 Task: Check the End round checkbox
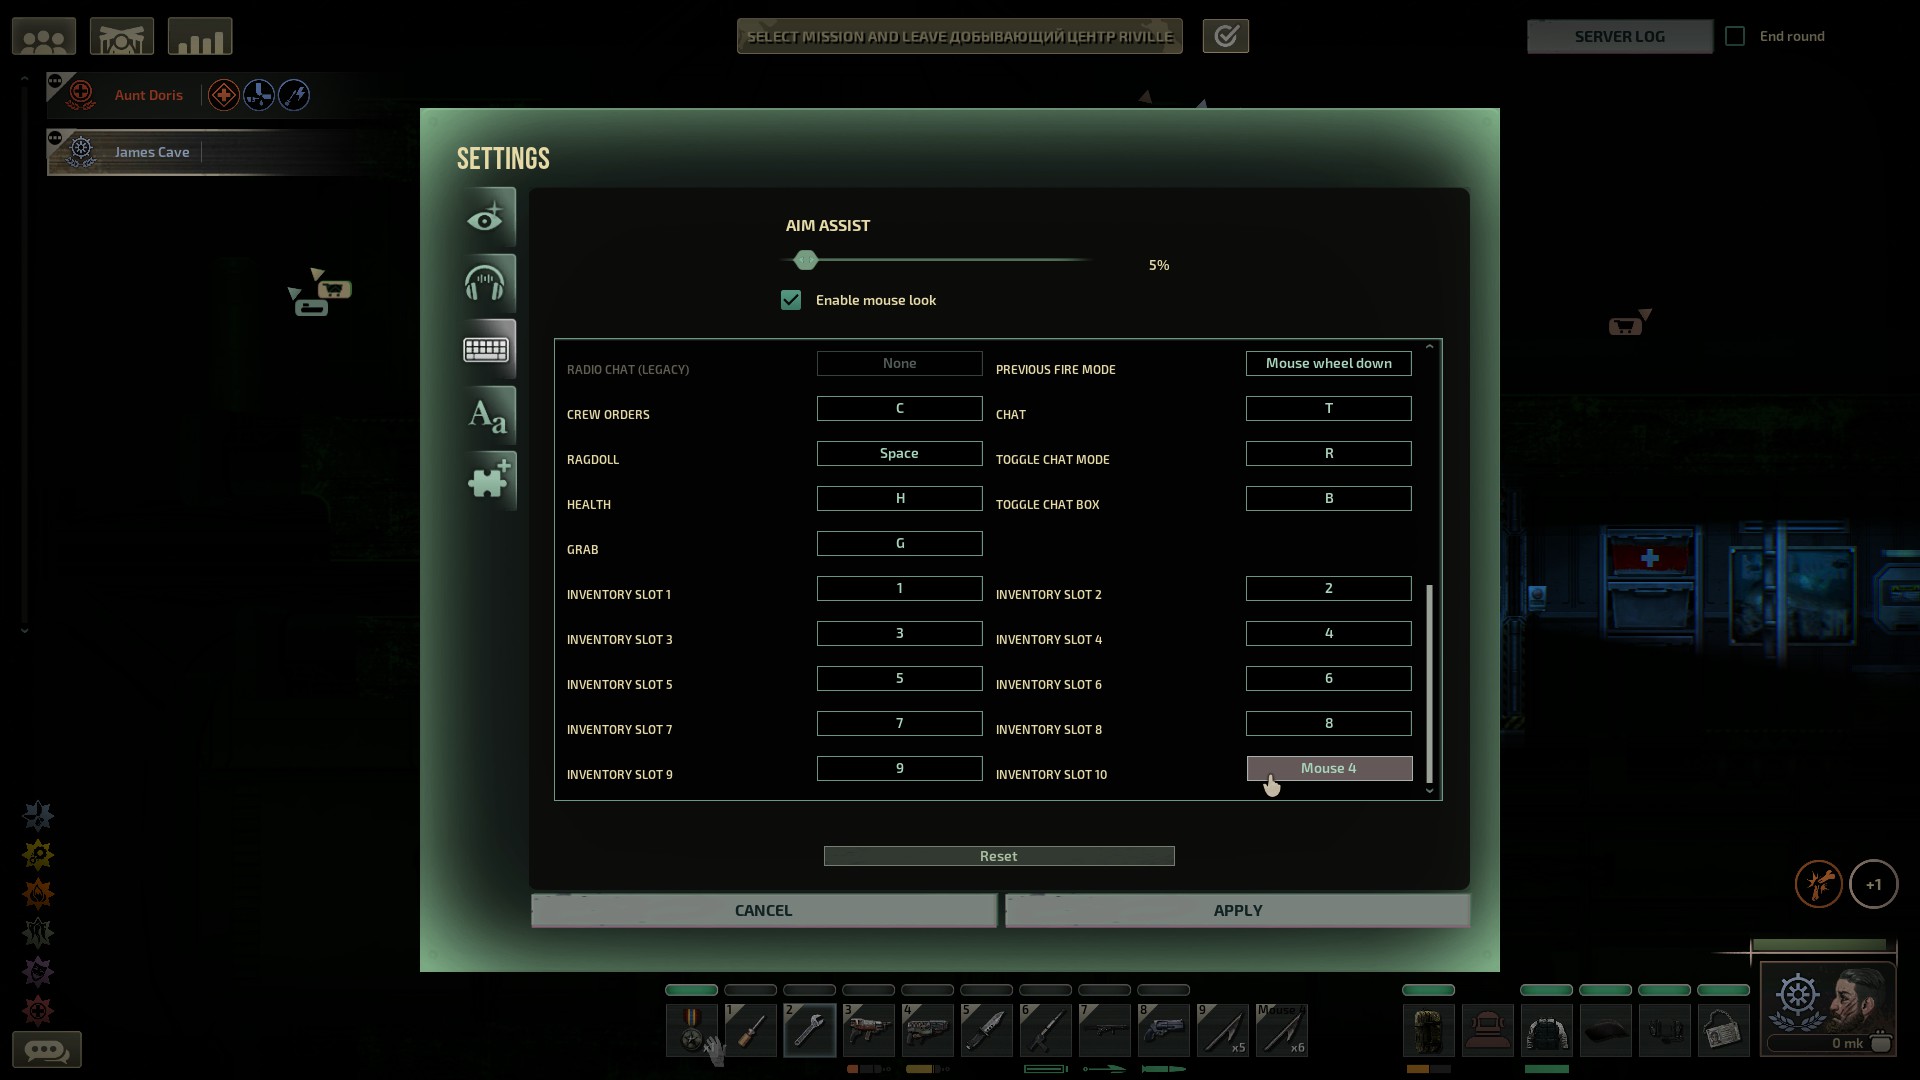[1735, 36]
